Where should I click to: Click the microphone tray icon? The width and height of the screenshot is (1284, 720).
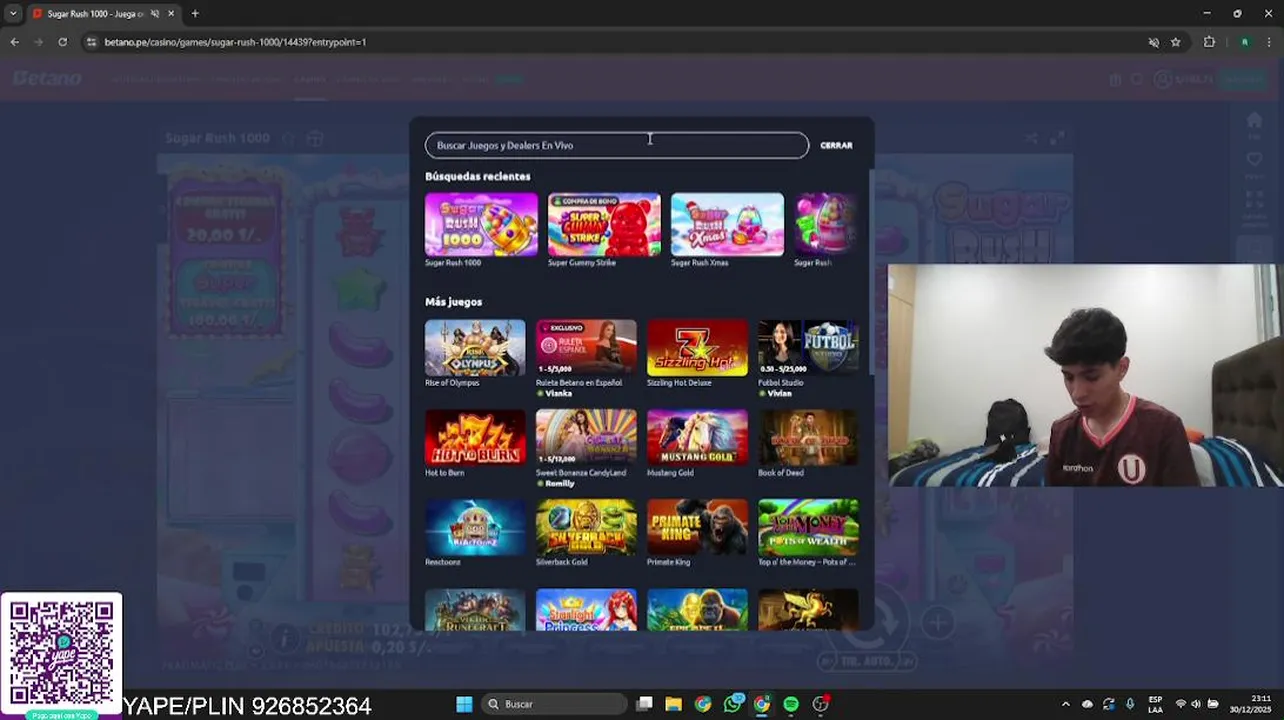point(1130,704)
